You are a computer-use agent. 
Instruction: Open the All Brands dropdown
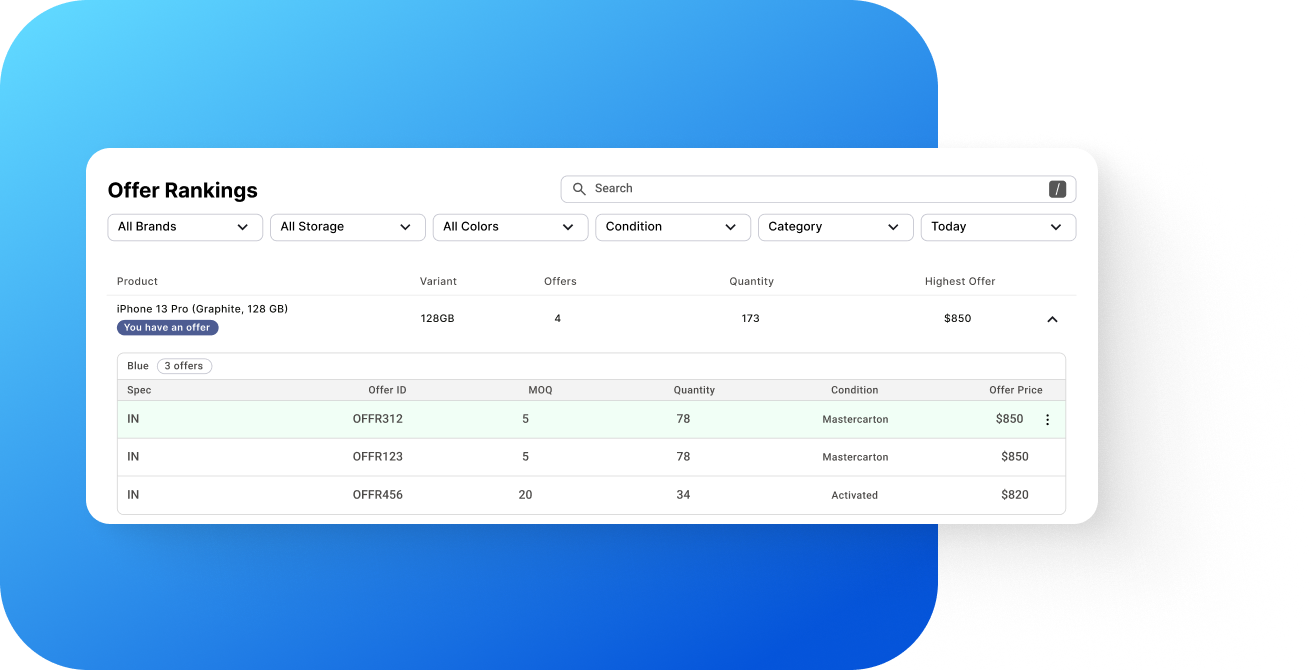[x=185, y=227]
